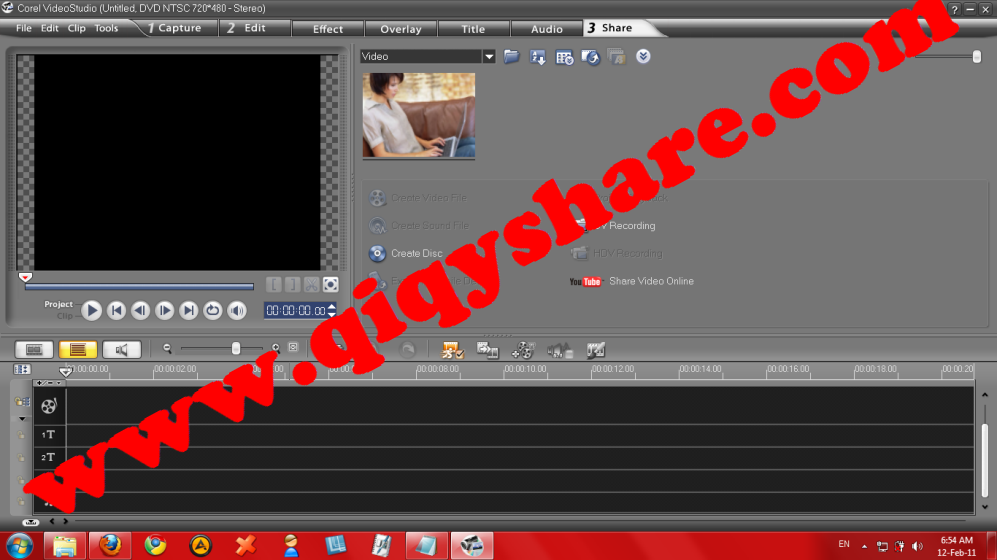Open the Clip menu
Viewport: 997px width, 560px height.
coord(76,28)
